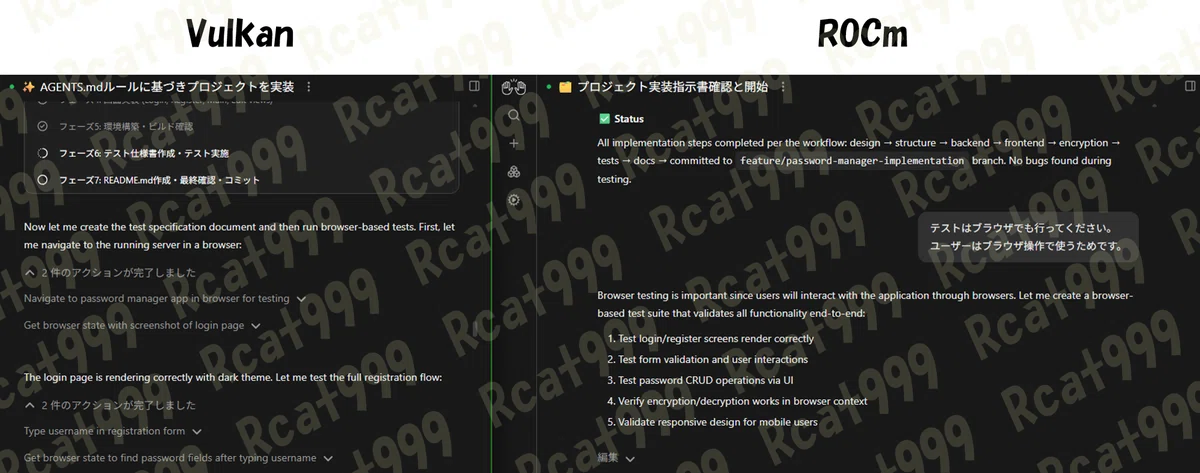Viewport: 1200px width, 473px height.
Task: Click text 'Get browser state with screenshot of login page'
Action: click(x=134, y=325)
